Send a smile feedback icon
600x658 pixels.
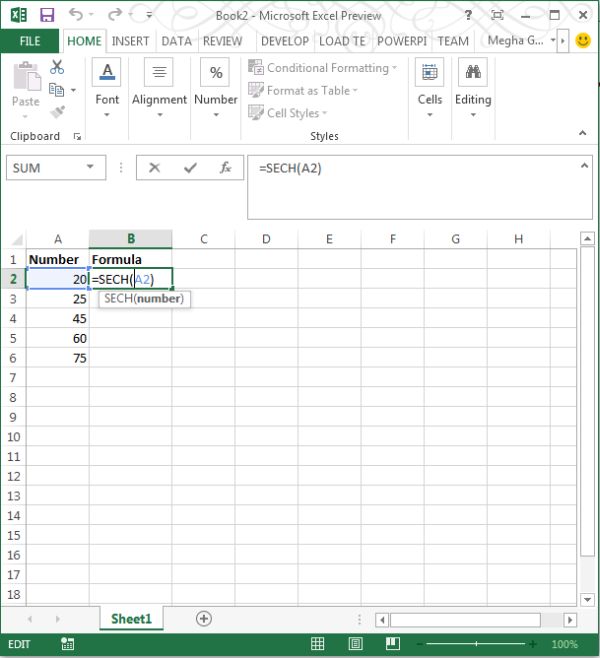pos(583,41)
